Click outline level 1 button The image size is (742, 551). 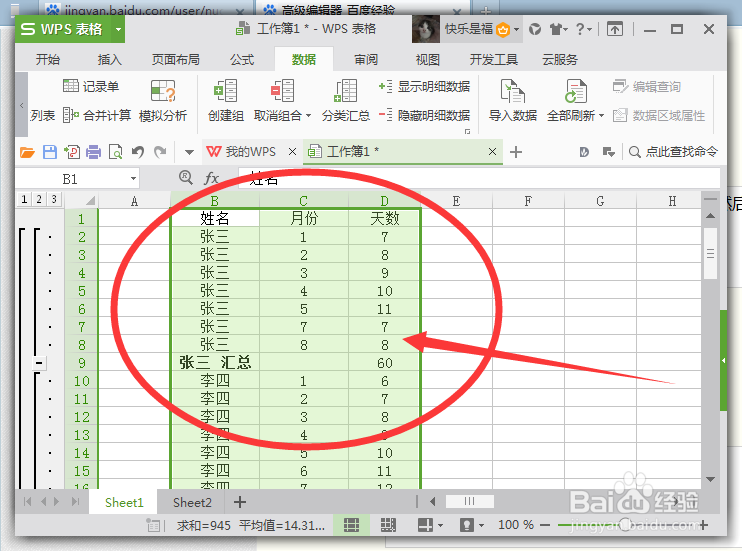click(x=24, y=199)
